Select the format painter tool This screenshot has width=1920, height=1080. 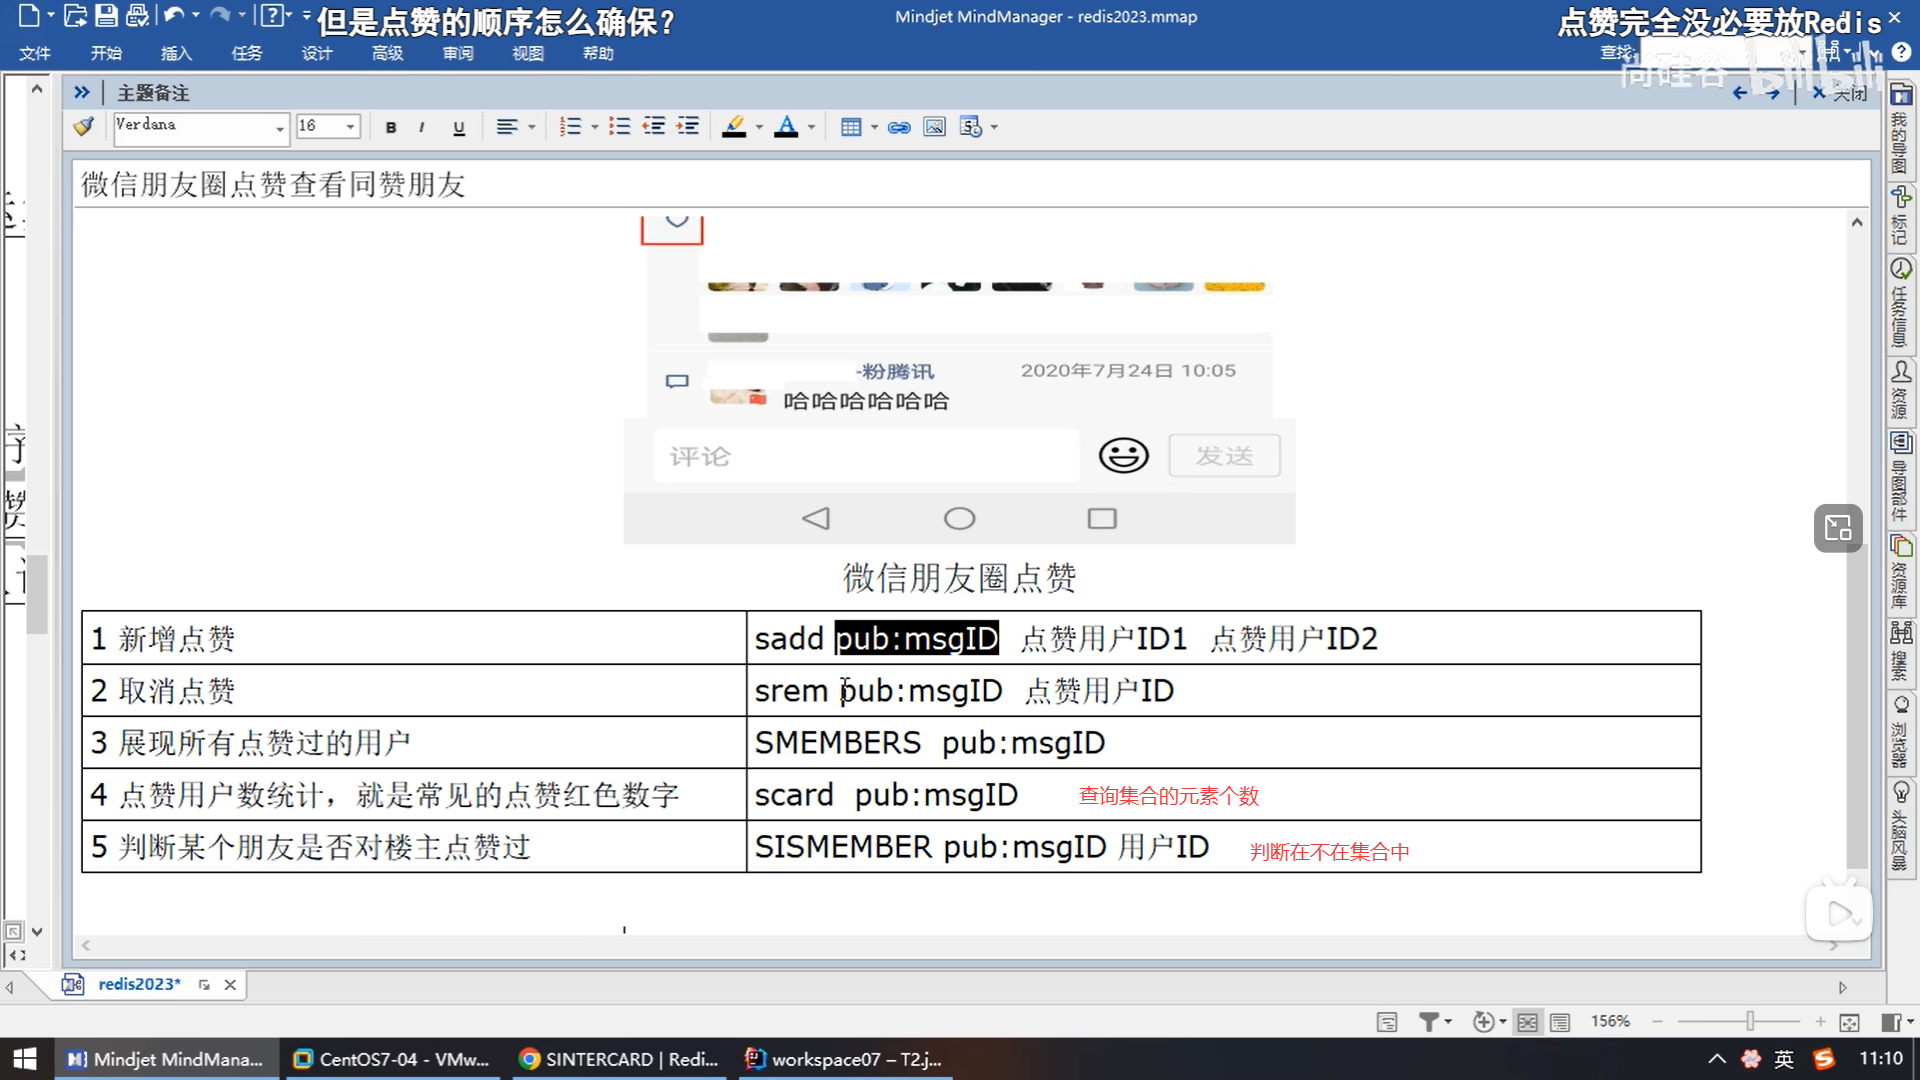click(x=85, y=127)
